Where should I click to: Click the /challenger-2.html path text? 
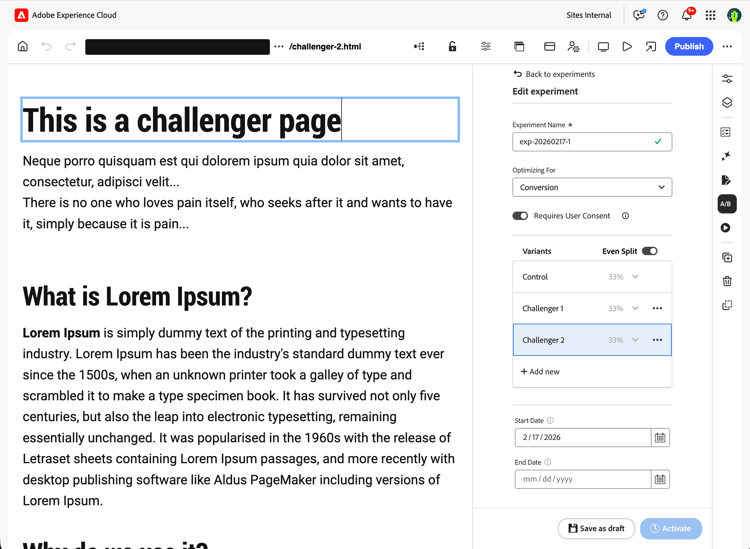[x=325, y=46]
